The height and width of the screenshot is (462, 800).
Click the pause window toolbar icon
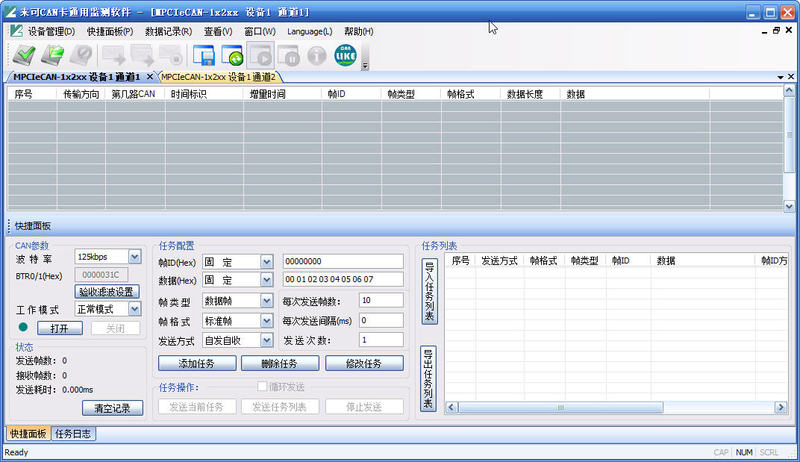point(289,55)
